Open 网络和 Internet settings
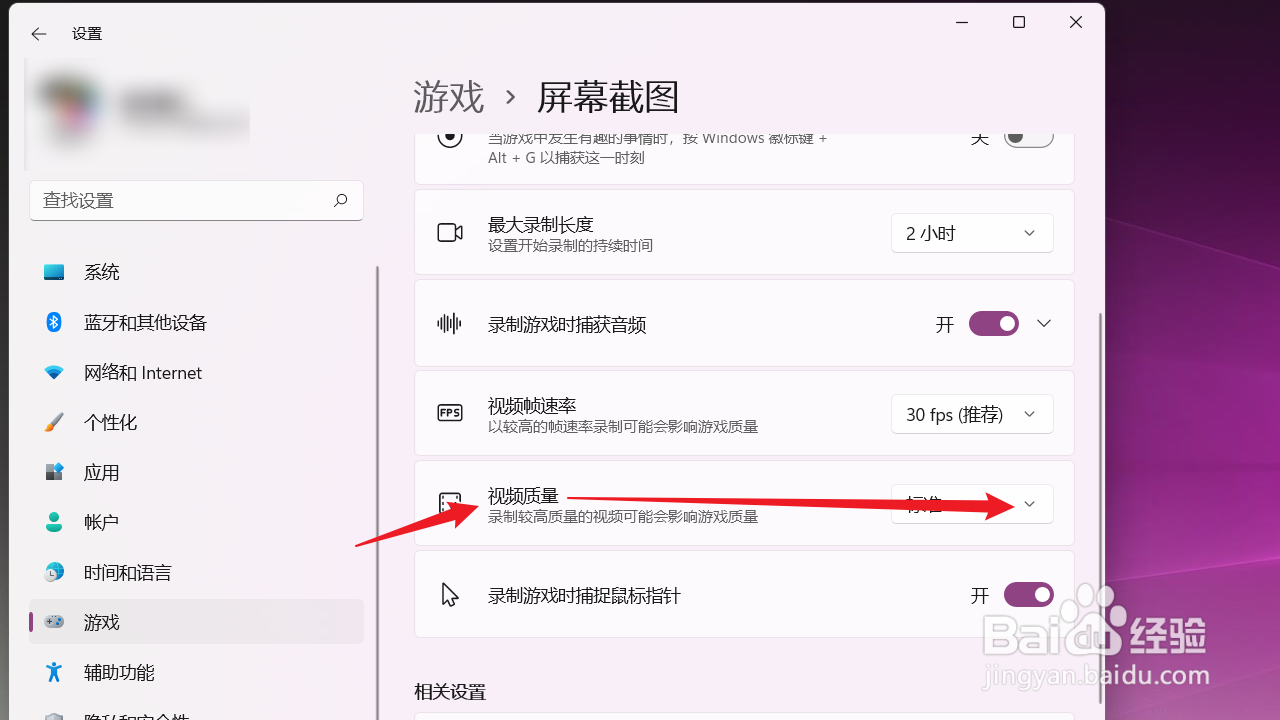 (141, 372)
